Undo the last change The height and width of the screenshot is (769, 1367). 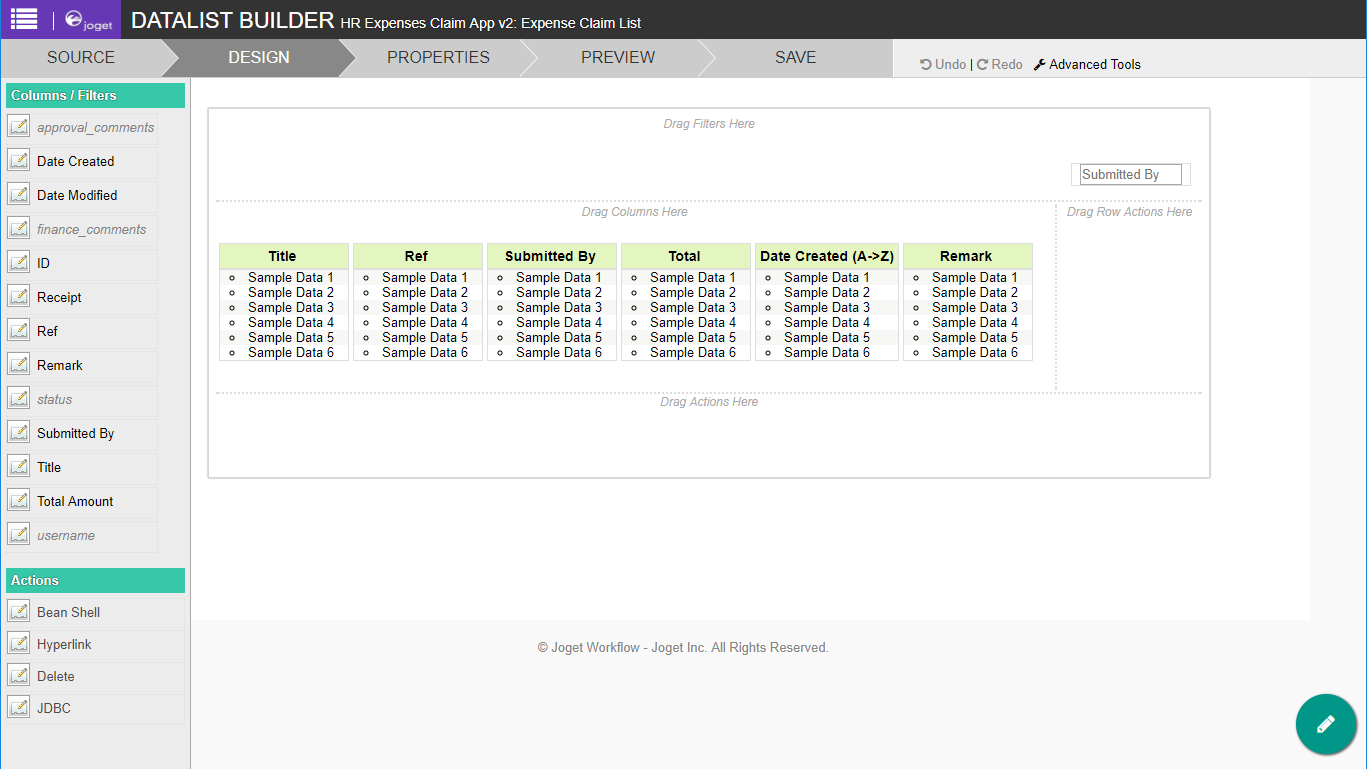[x=943, y=64]
